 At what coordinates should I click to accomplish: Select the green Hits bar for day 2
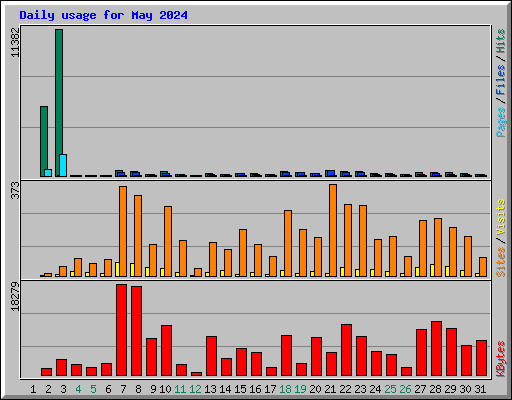pos(44,141)
